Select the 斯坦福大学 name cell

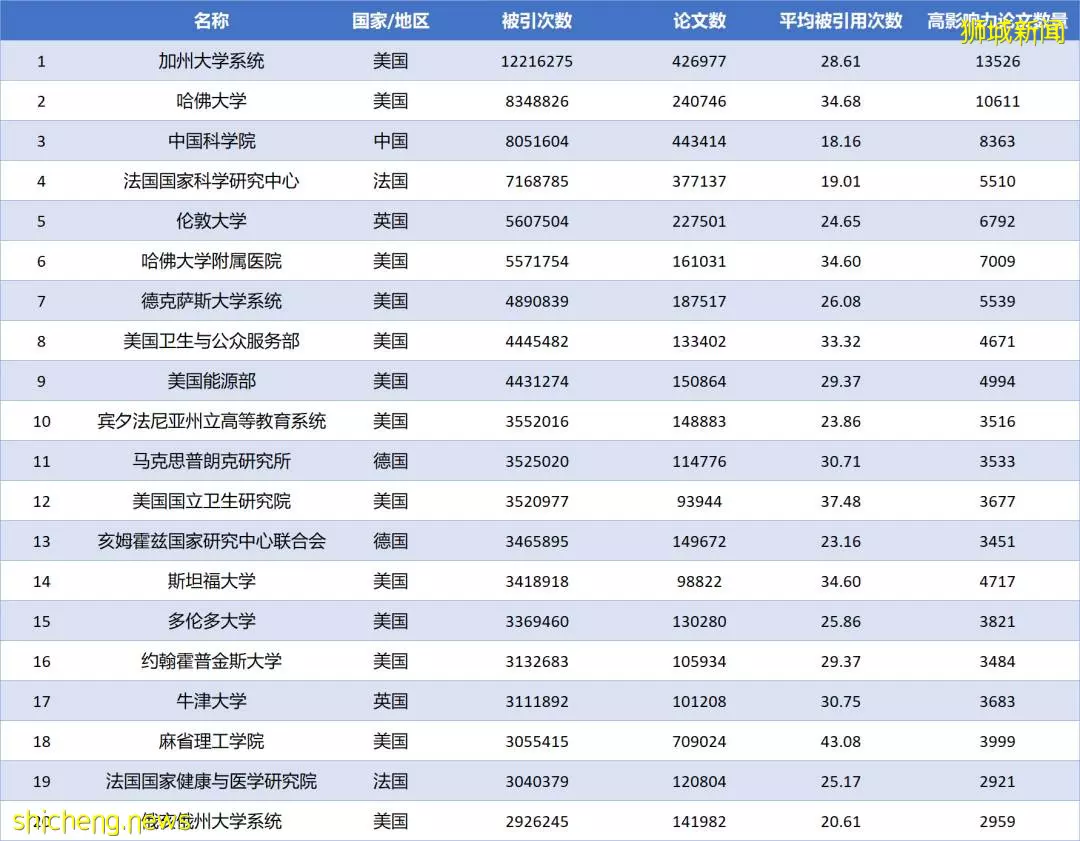click(211, 581)
